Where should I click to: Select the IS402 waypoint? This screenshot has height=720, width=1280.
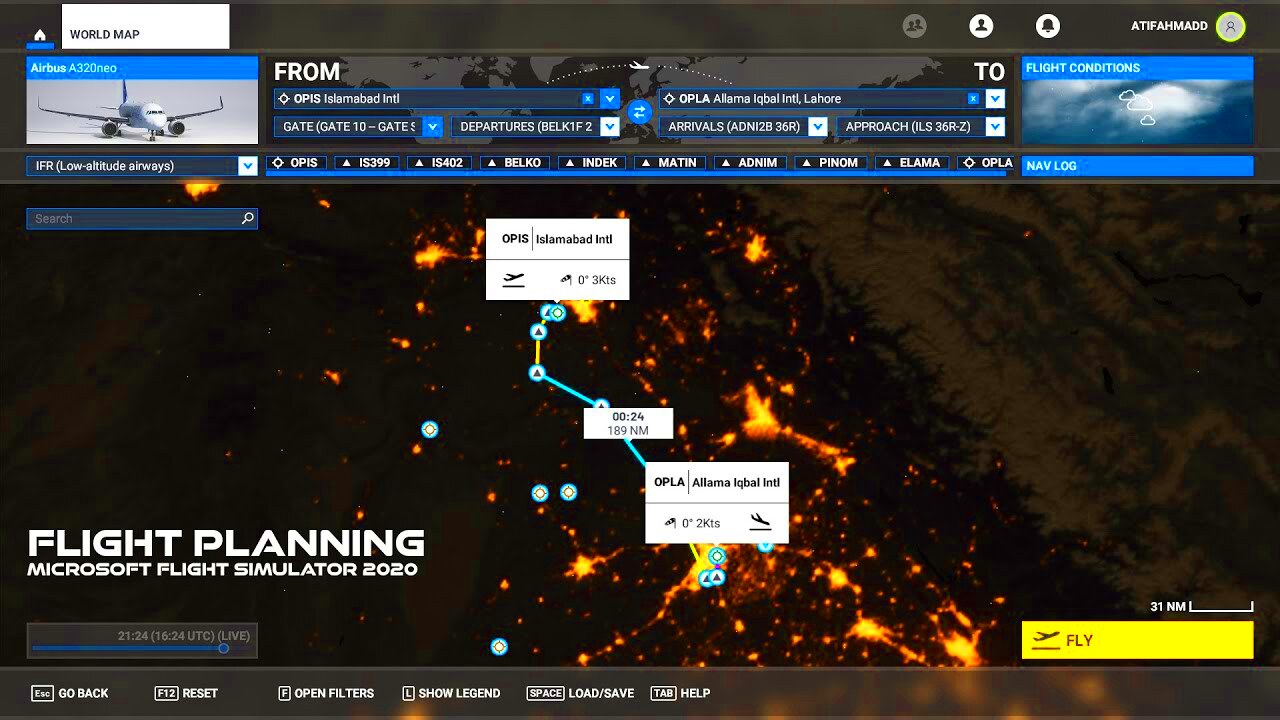click(x=440, y=163)
